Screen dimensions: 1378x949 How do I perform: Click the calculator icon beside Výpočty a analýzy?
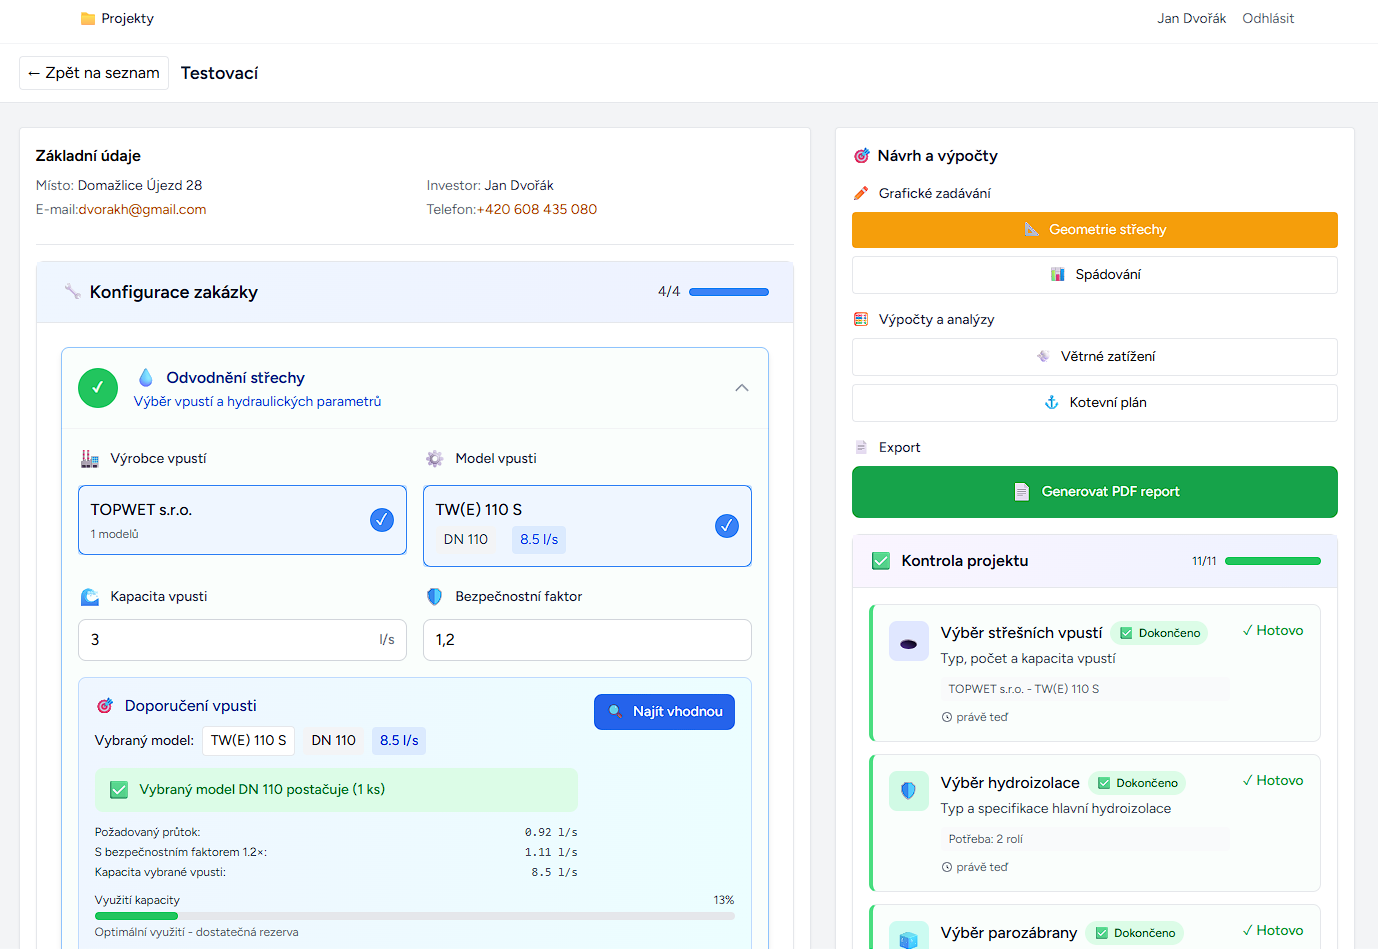[861, 320]
